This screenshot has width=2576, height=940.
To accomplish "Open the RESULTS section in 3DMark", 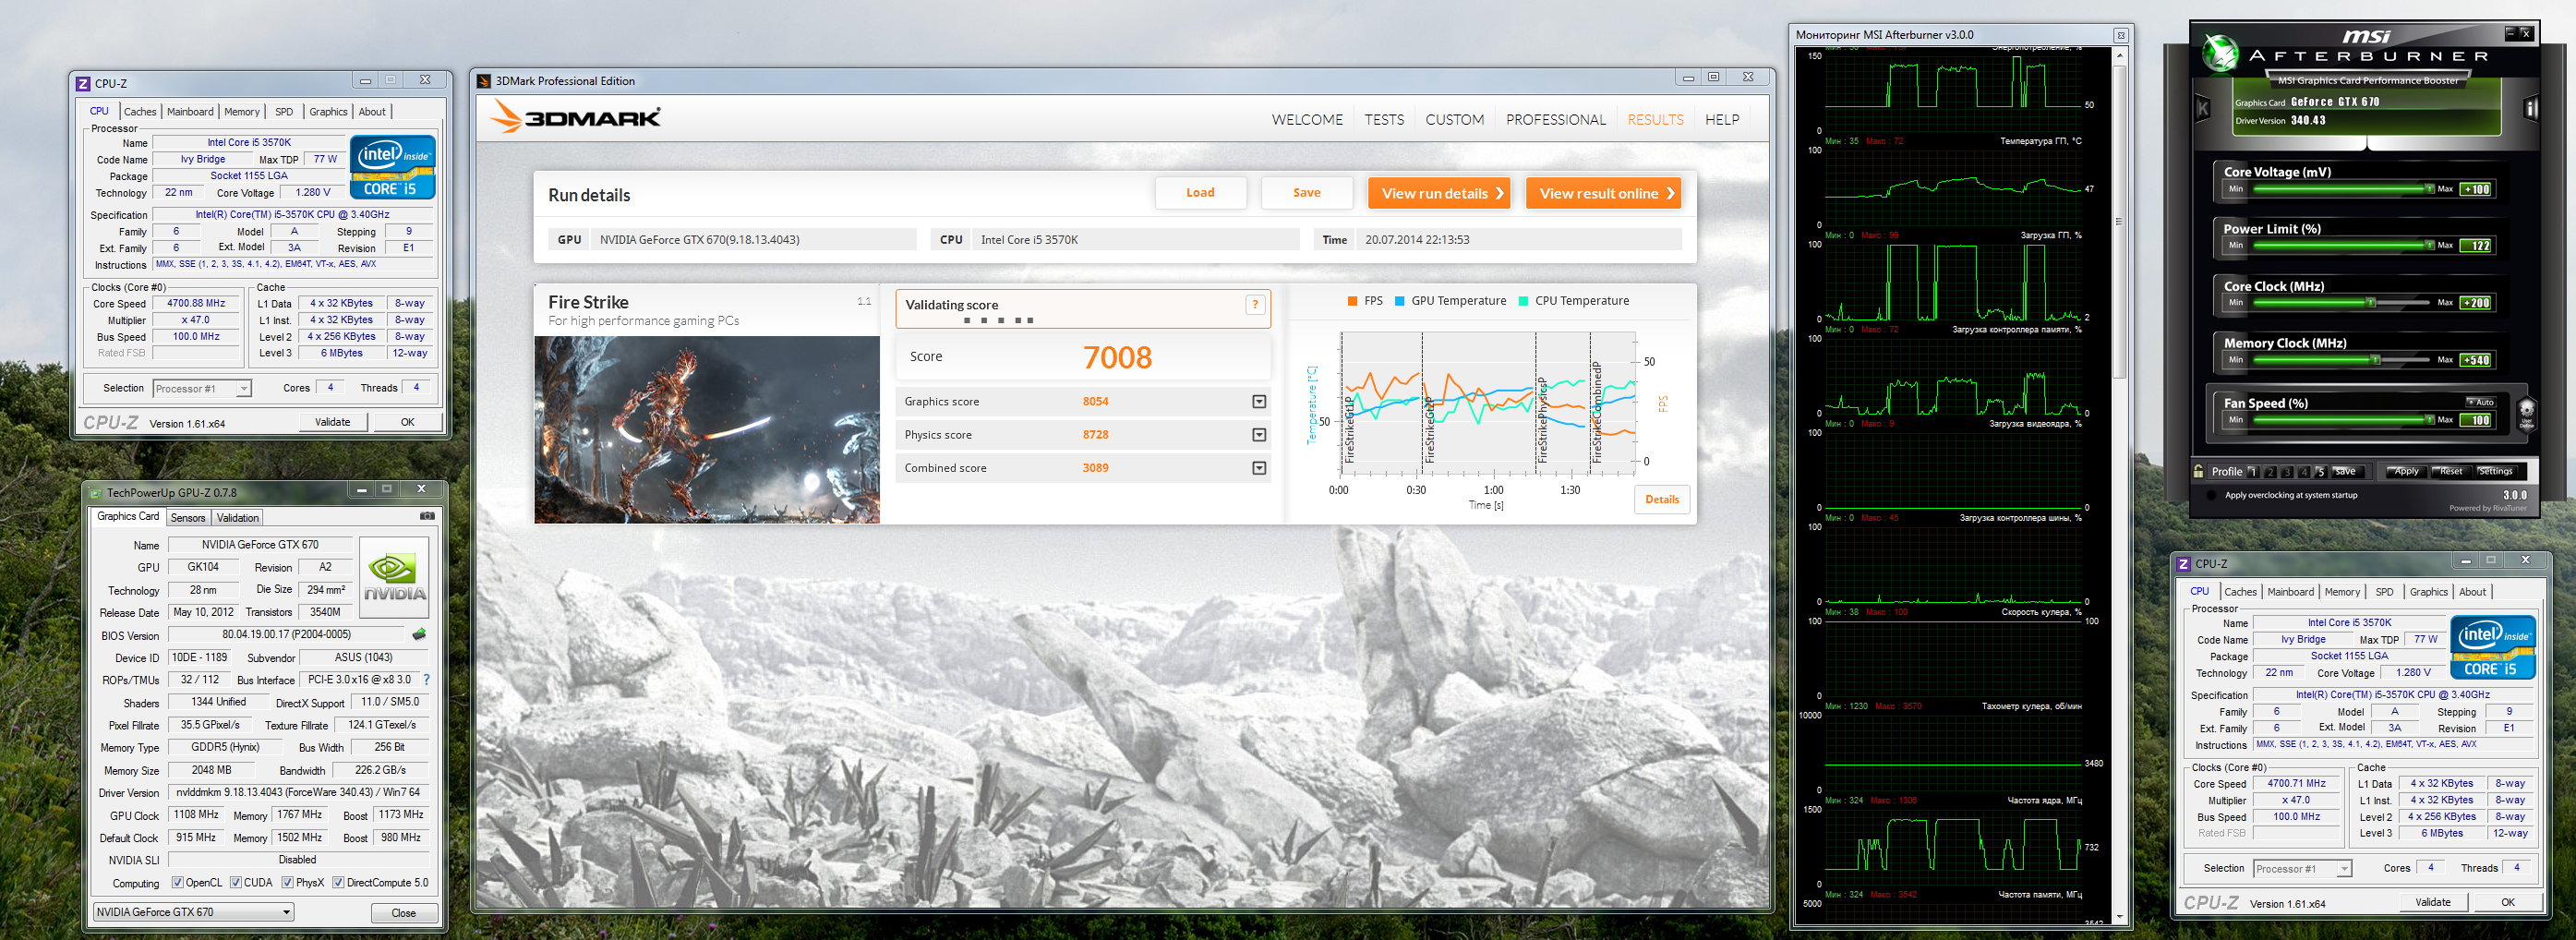I will (x=1655, y=120).
